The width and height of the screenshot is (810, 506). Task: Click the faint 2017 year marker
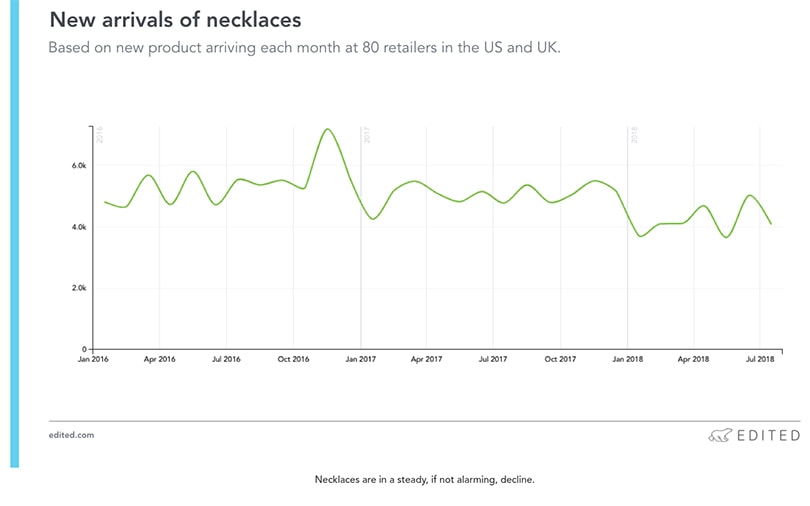click(367, 135)
